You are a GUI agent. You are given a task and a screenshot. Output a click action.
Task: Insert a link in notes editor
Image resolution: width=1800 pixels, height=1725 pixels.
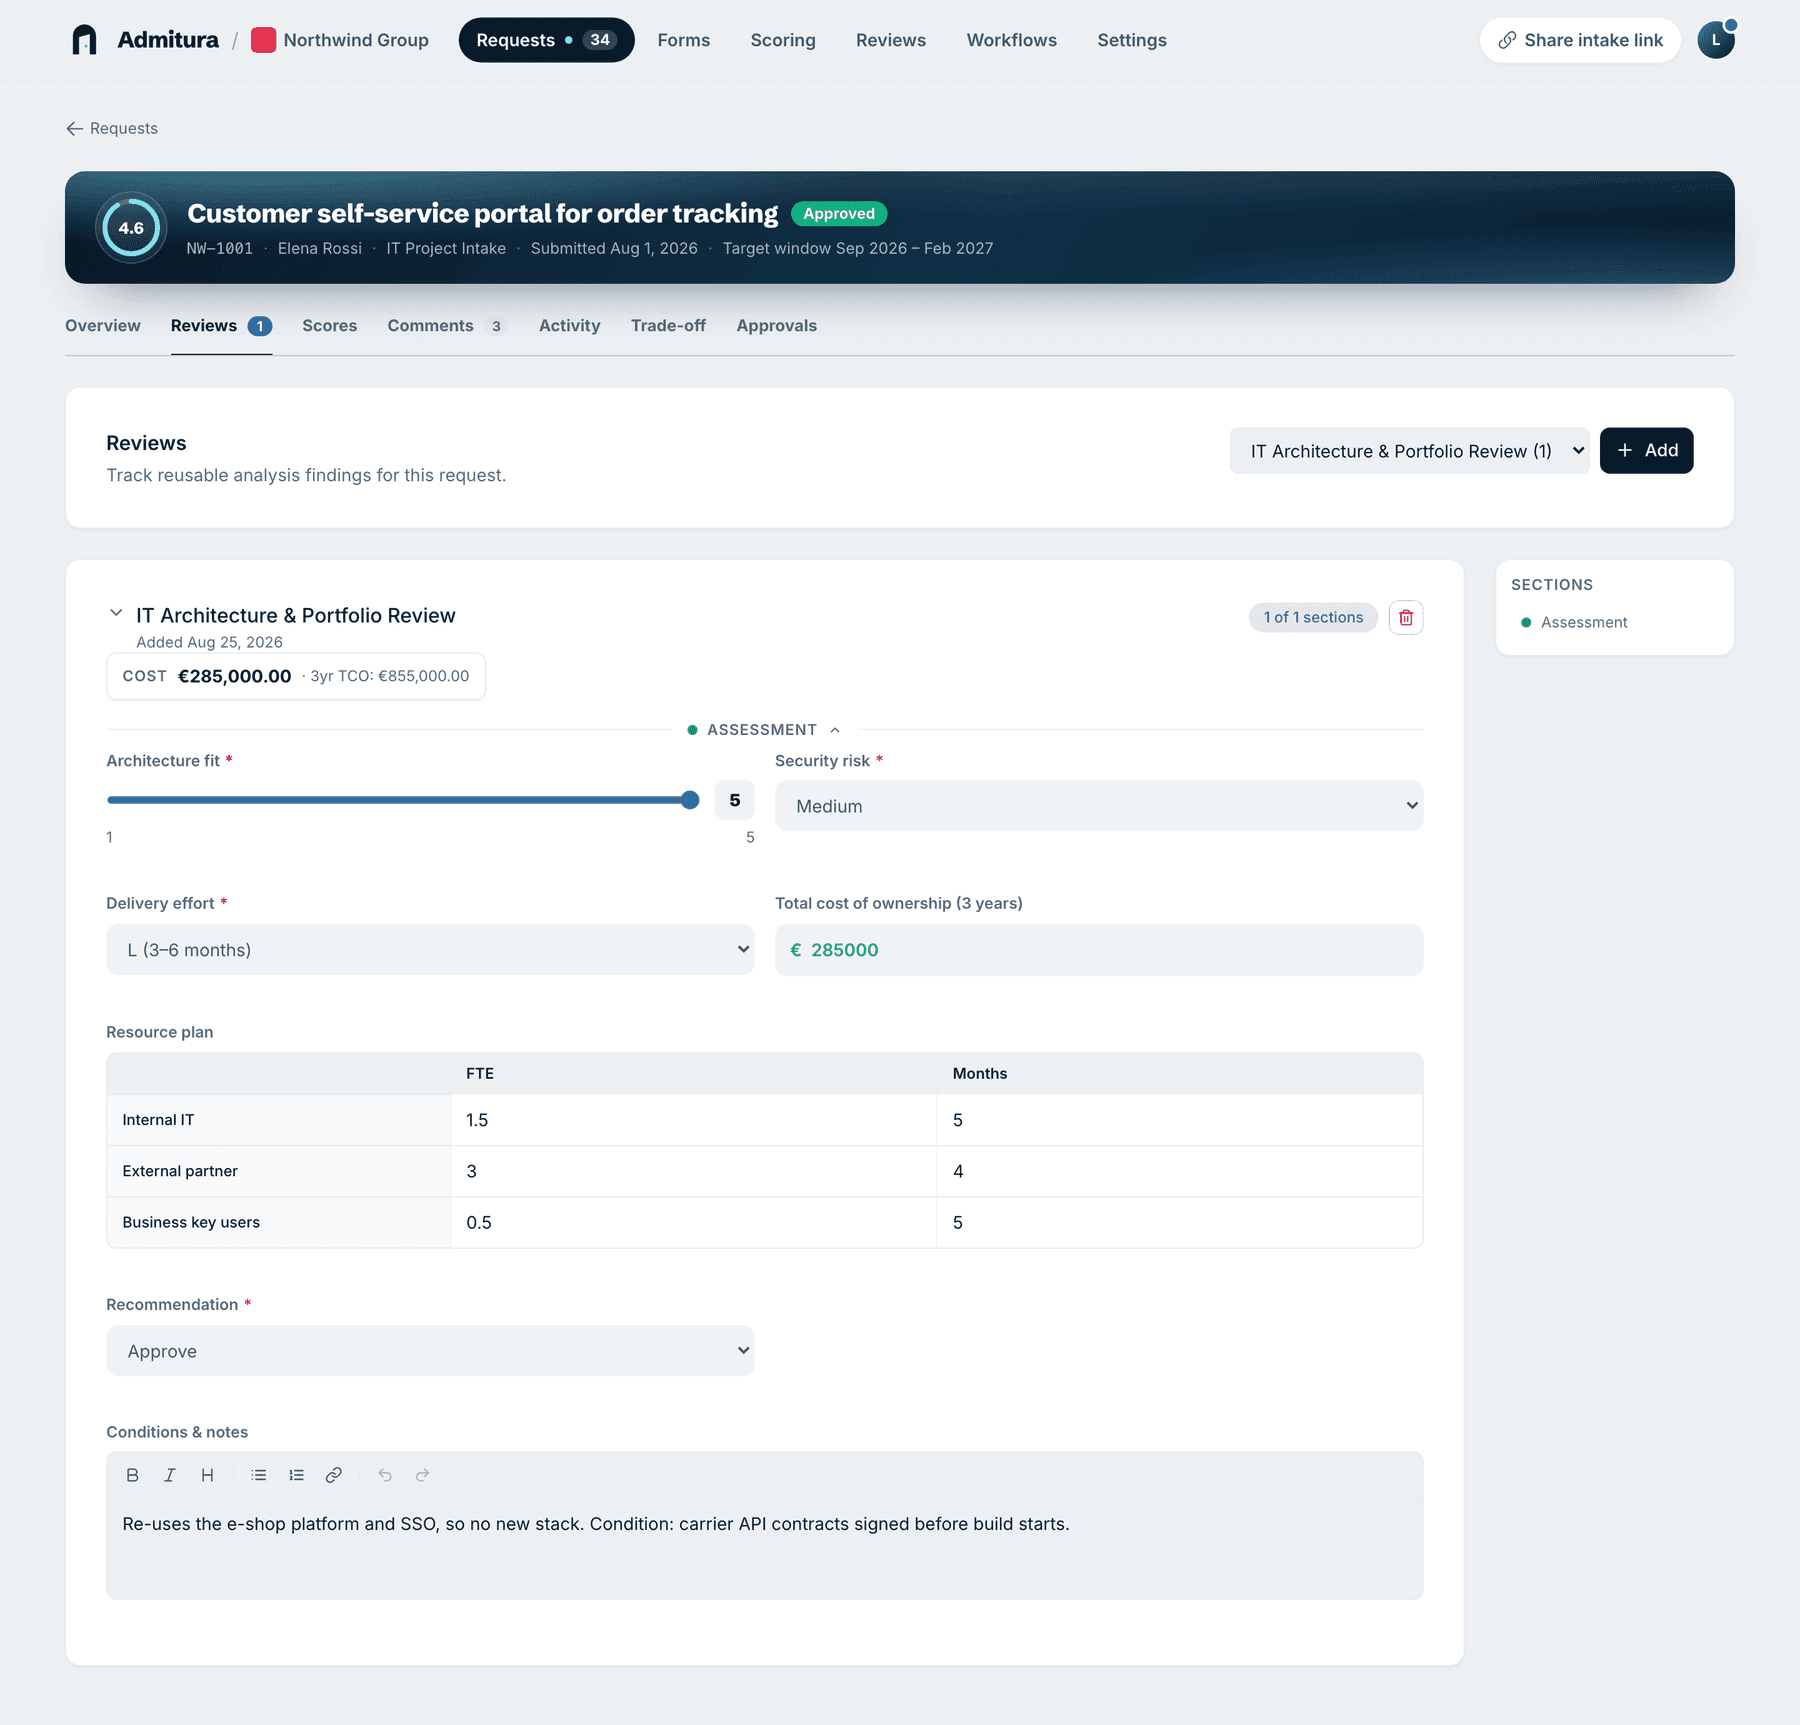(x=334, y=1475)
